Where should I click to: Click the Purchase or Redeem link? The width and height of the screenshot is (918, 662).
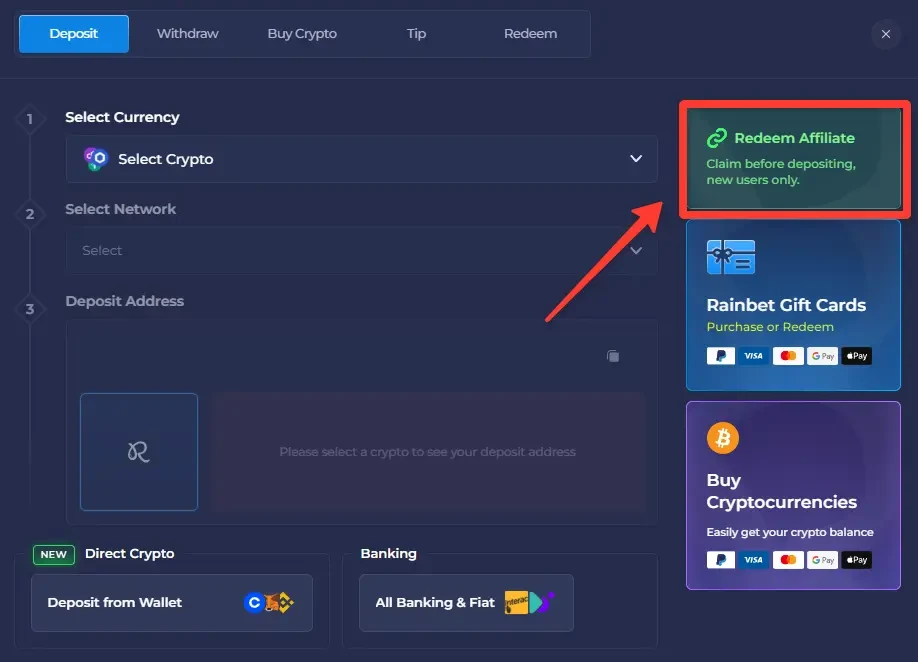tap(770, 327)
